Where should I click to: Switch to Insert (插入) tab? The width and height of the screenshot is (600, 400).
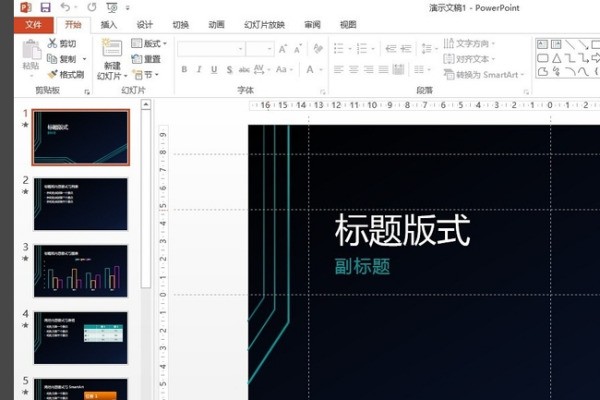pos(109,25)
